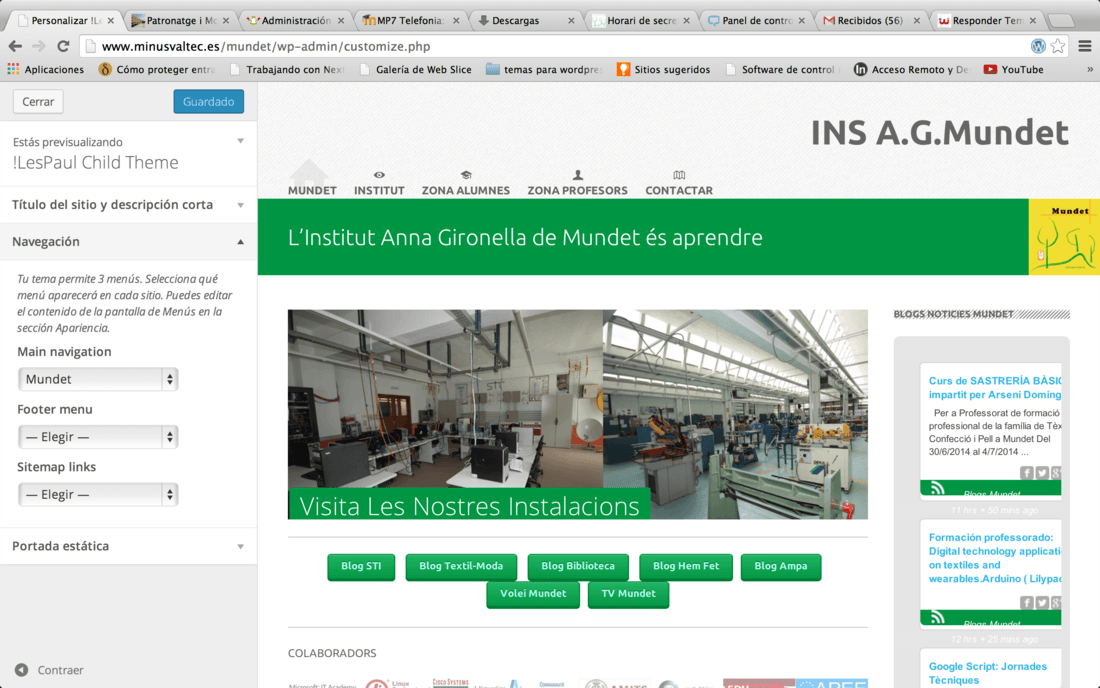The height and width of the screenshot is (688, 1100).
Task: Open the Aplicaciones apps grid shortcut
Action: pyautogui.click(x=46, y=69)
